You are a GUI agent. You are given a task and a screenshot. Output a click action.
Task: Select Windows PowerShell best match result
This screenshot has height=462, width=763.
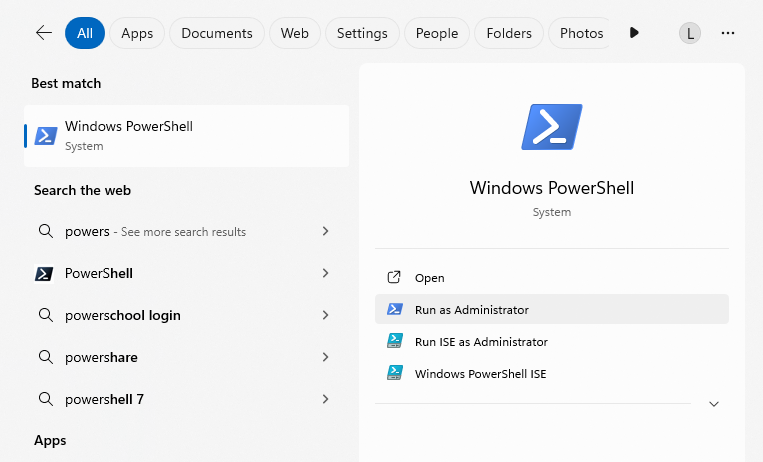click(186, 136)
